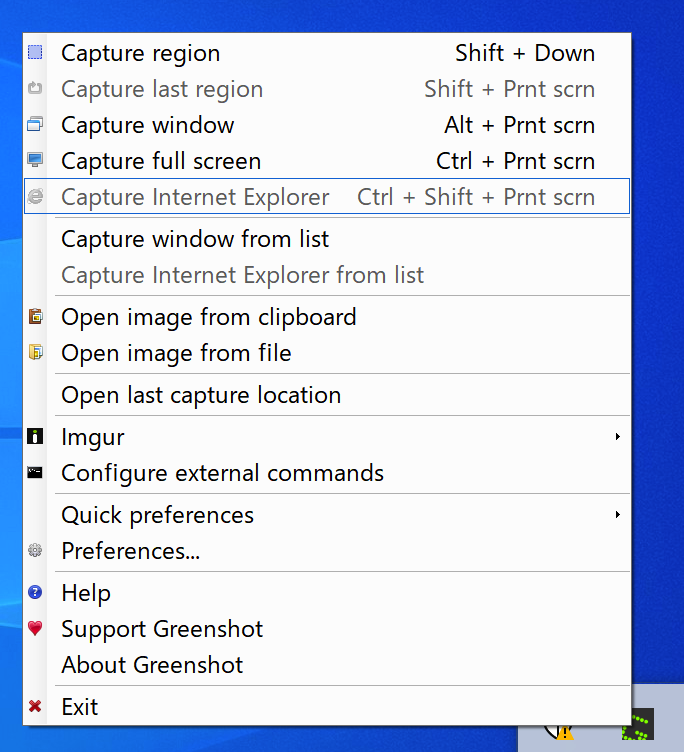Open About Greenshot
Screen dimensions: 684x752
152,665
